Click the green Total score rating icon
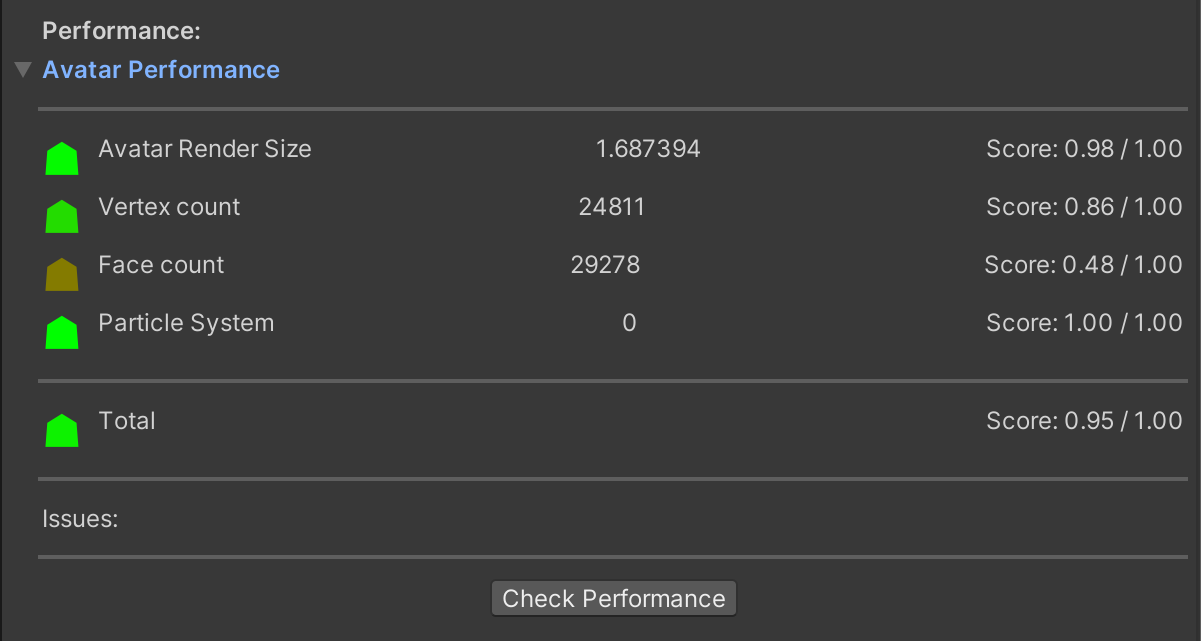Image resolution: width=1201 pixels, height=641 pixels. click(62, 431)
